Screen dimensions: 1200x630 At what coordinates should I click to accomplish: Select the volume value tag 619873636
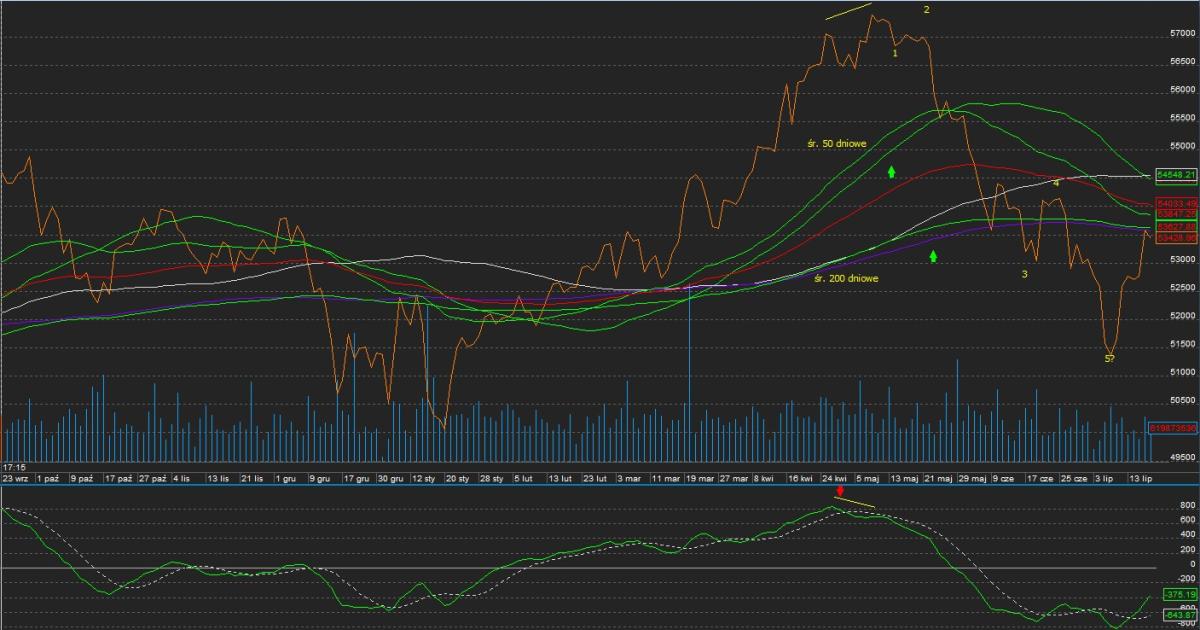(1174, 427)
